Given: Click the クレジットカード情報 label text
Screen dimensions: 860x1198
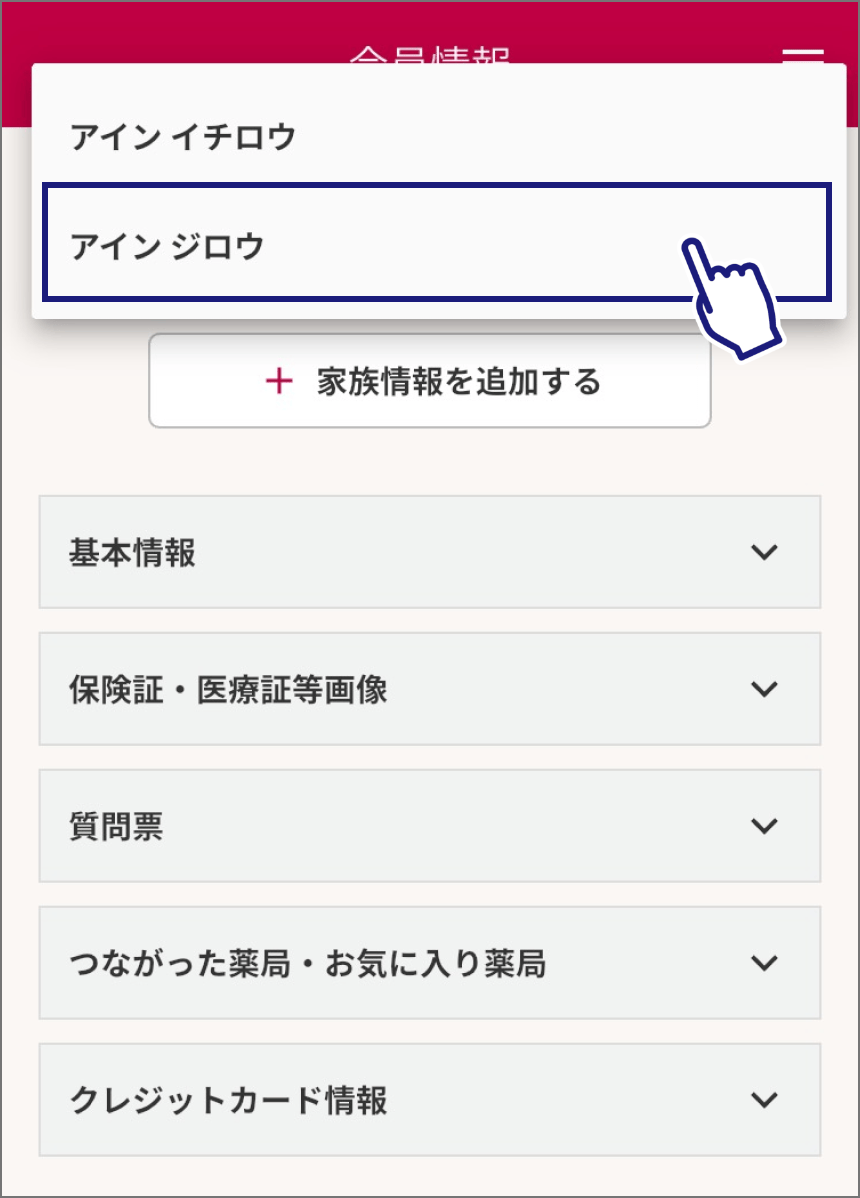Looking at the screenshot, I should pos(229,1101).
